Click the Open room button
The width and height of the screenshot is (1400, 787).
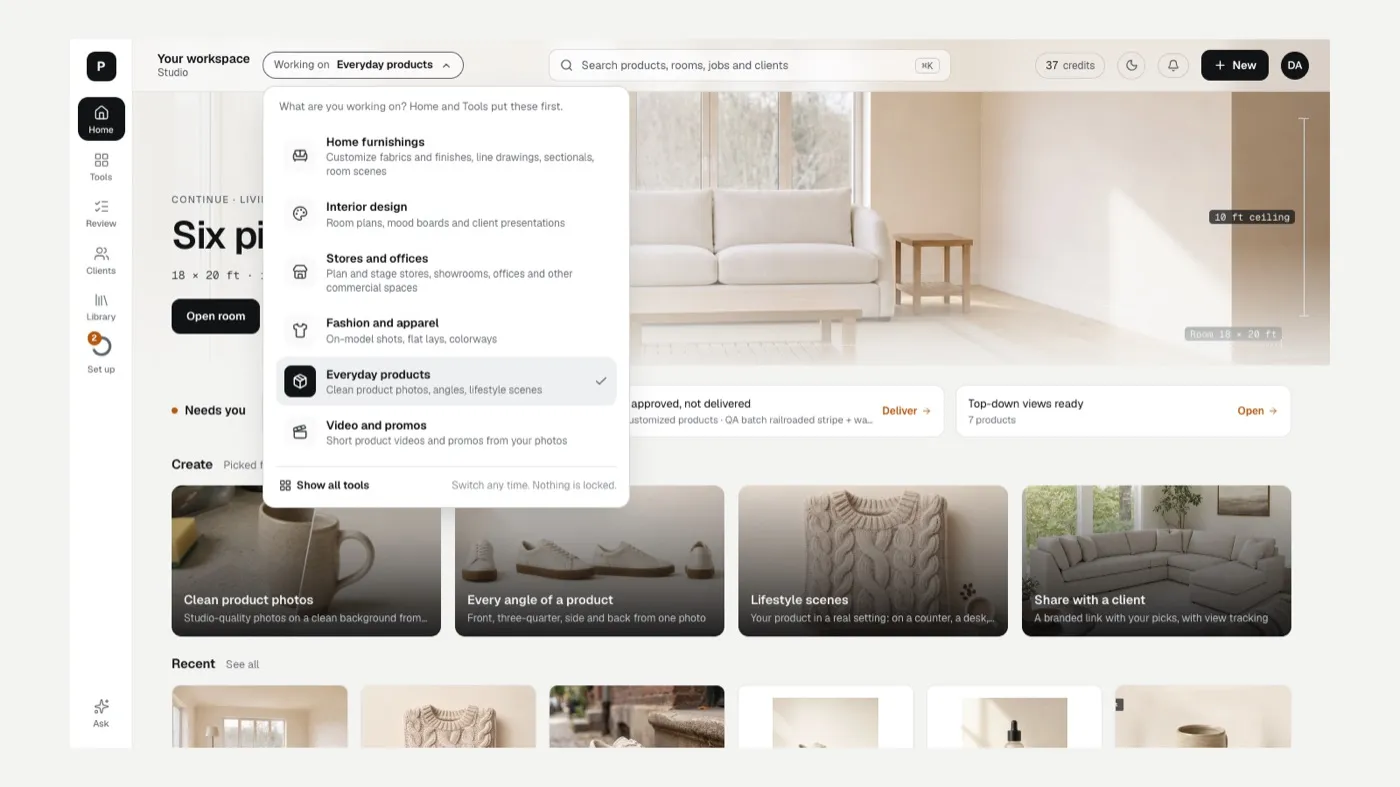pos(215,316)
